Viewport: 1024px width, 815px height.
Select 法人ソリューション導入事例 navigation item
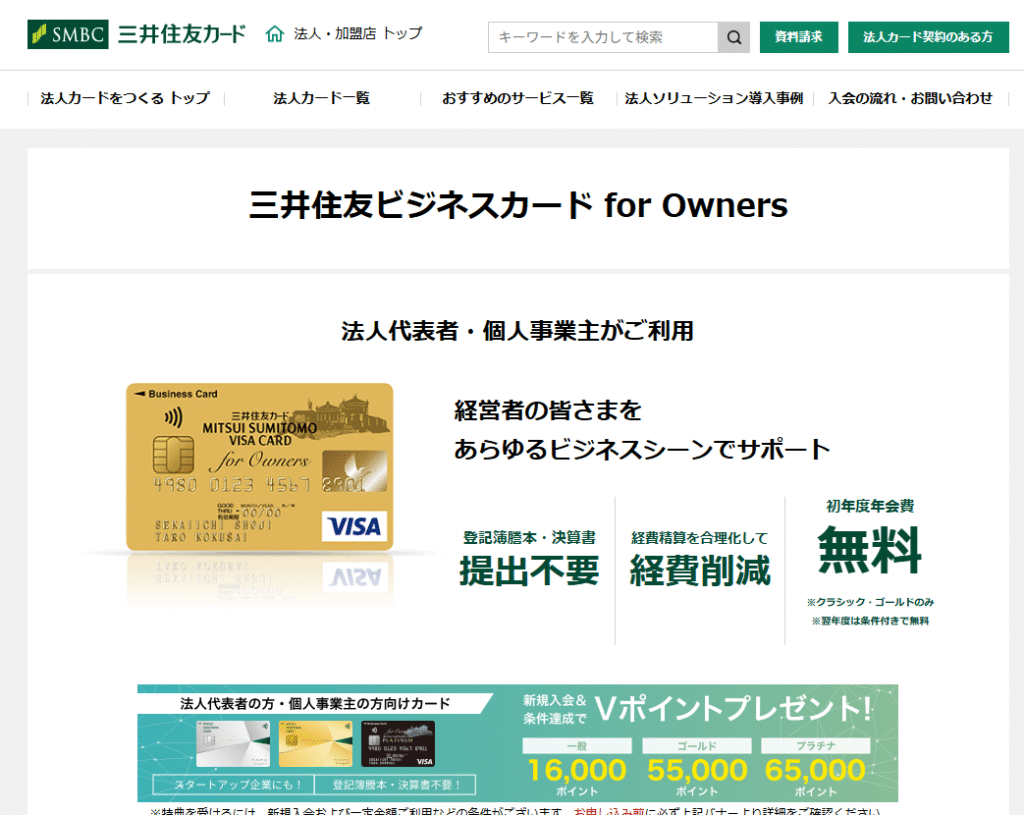pyautogui.click(x=714, y=98)
